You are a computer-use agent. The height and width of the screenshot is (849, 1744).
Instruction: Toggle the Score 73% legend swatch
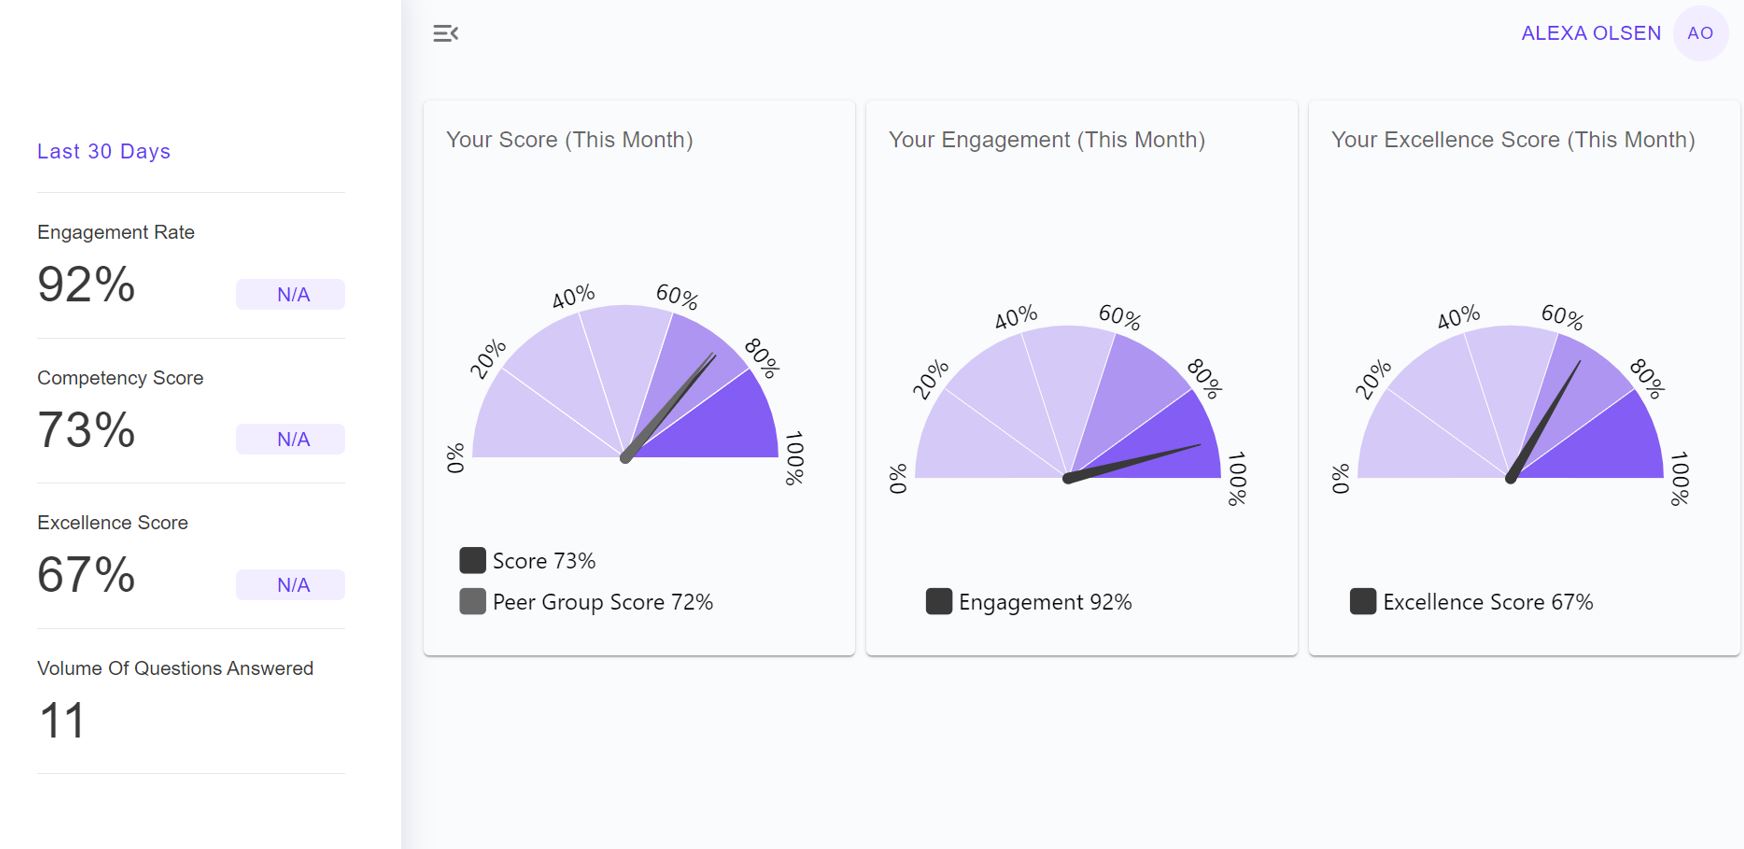[472, 560]
